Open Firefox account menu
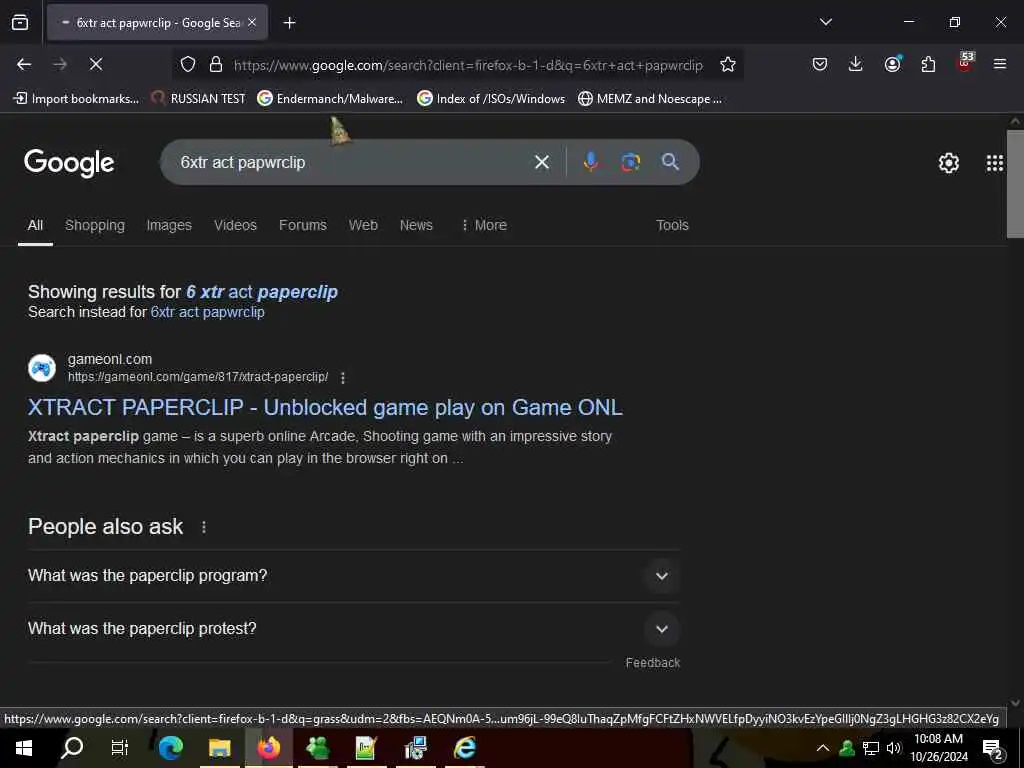This screenshot has height=768, width=1024. pyautogui.click(x=892, y=64)
